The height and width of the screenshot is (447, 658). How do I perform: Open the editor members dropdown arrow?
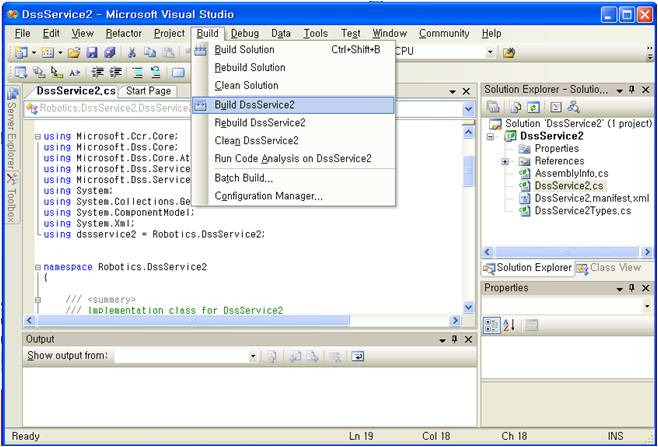[468, 109]
